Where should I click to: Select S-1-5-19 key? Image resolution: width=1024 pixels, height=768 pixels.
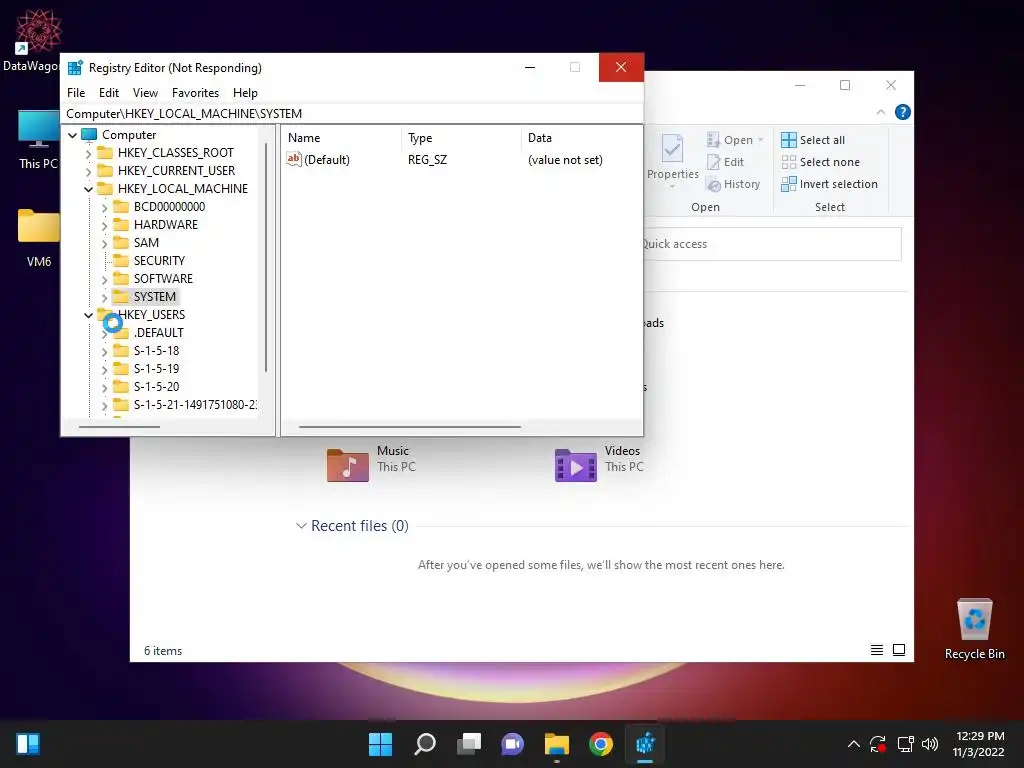click(156, 368)
